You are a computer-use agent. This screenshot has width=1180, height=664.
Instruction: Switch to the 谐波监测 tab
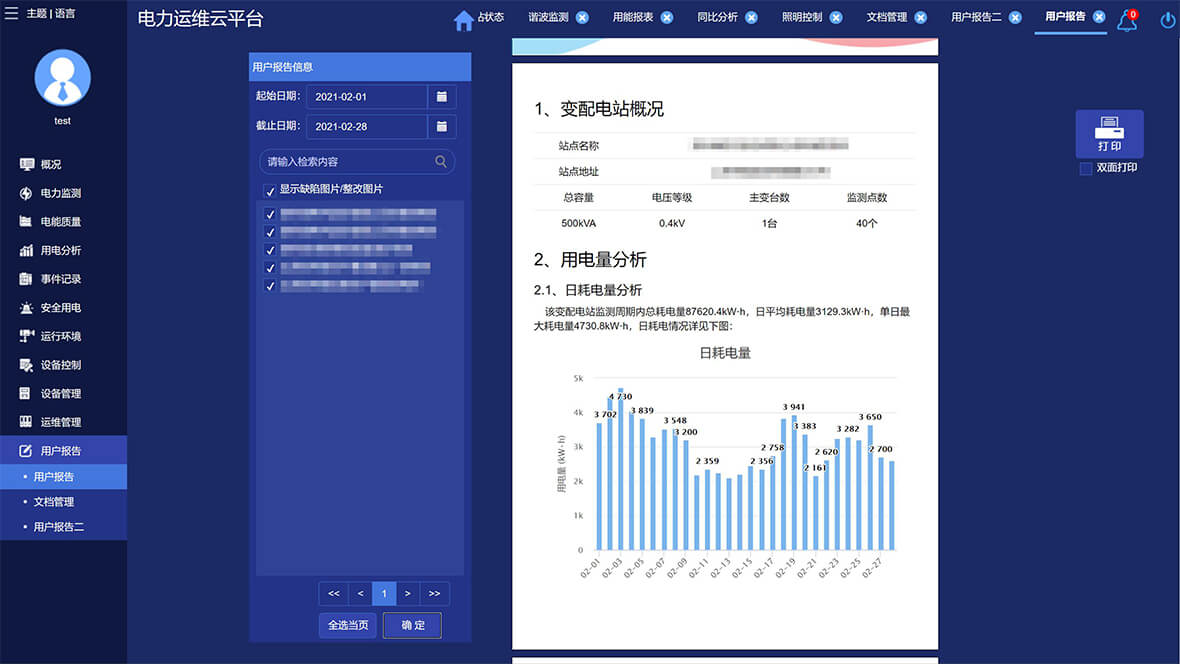tap(547, 17)
